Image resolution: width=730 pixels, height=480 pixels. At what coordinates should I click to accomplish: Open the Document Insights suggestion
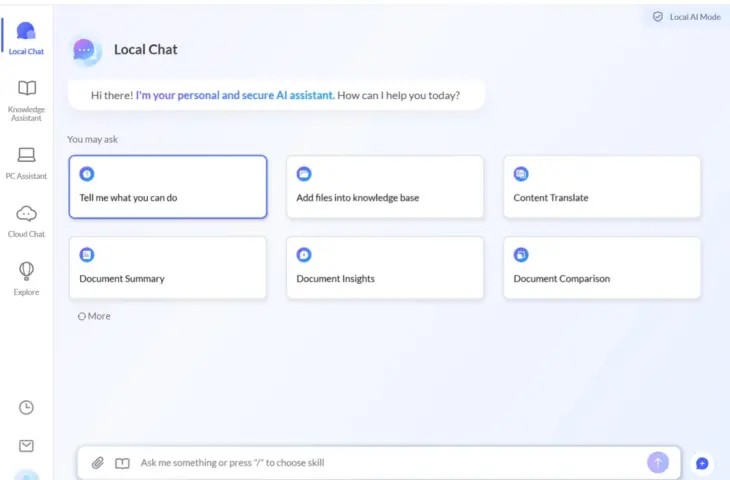click(385, 268)
